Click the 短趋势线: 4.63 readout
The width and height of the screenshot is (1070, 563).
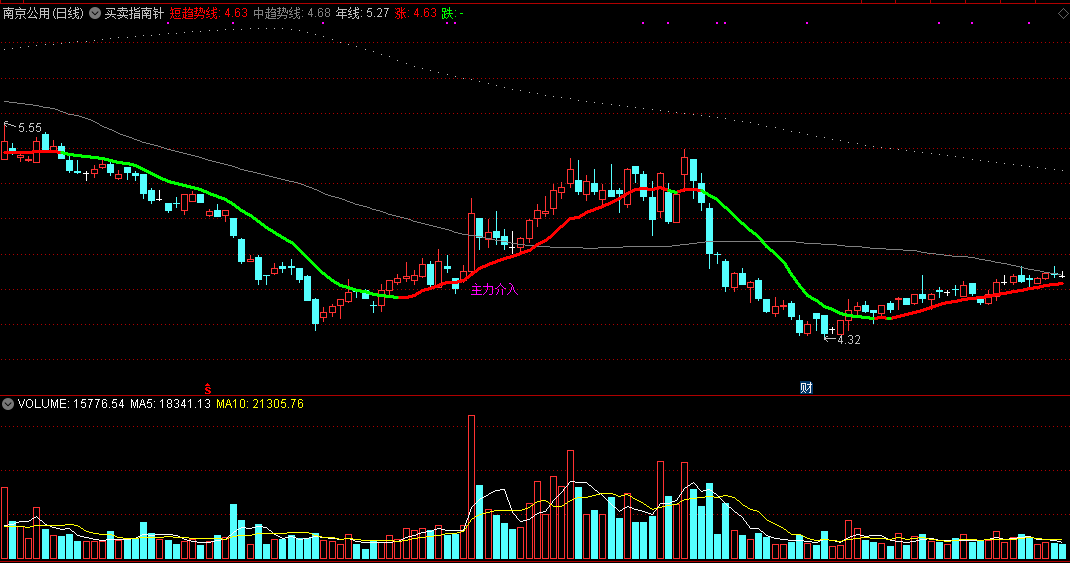tap(209, 13)
